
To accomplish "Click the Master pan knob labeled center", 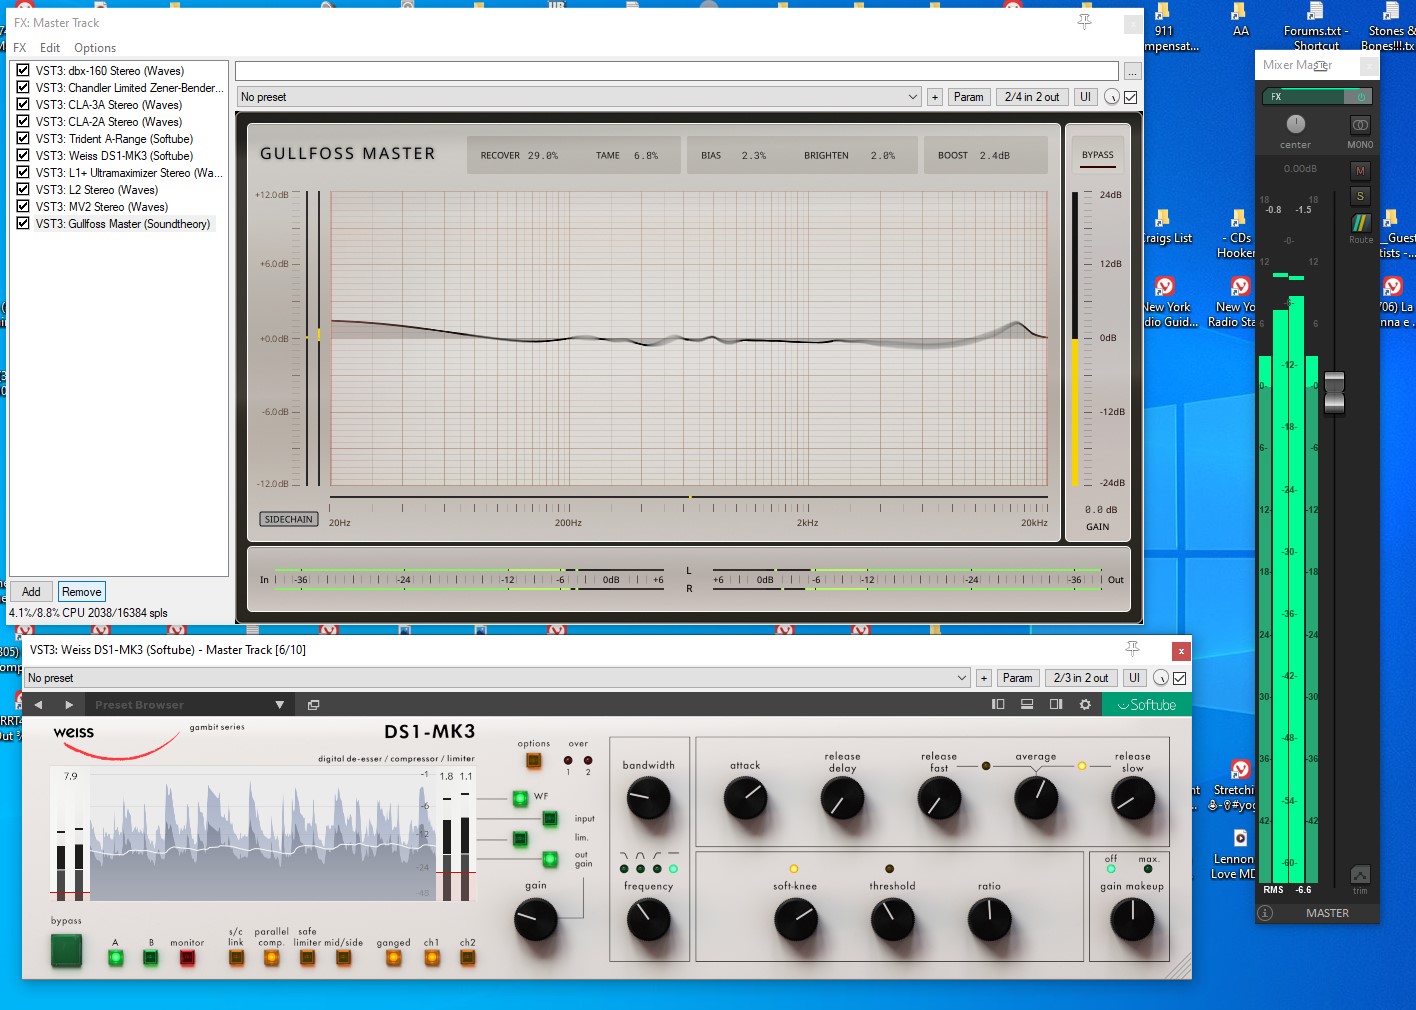I will pyautogui.click(x=1295, y=124).
